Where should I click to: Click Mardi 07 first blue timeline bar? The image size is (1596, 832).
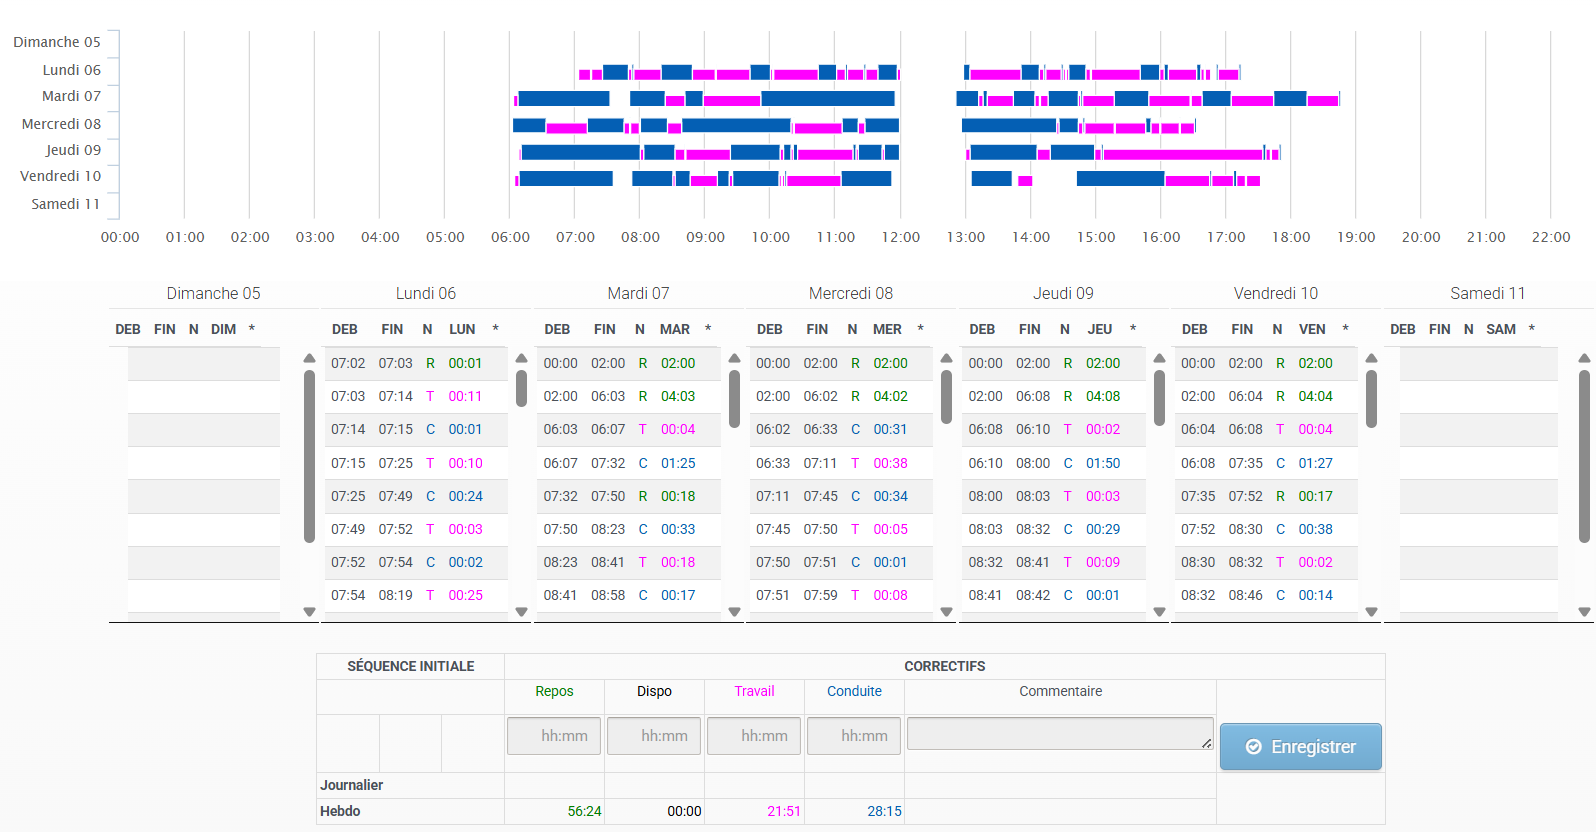[564, 98]
